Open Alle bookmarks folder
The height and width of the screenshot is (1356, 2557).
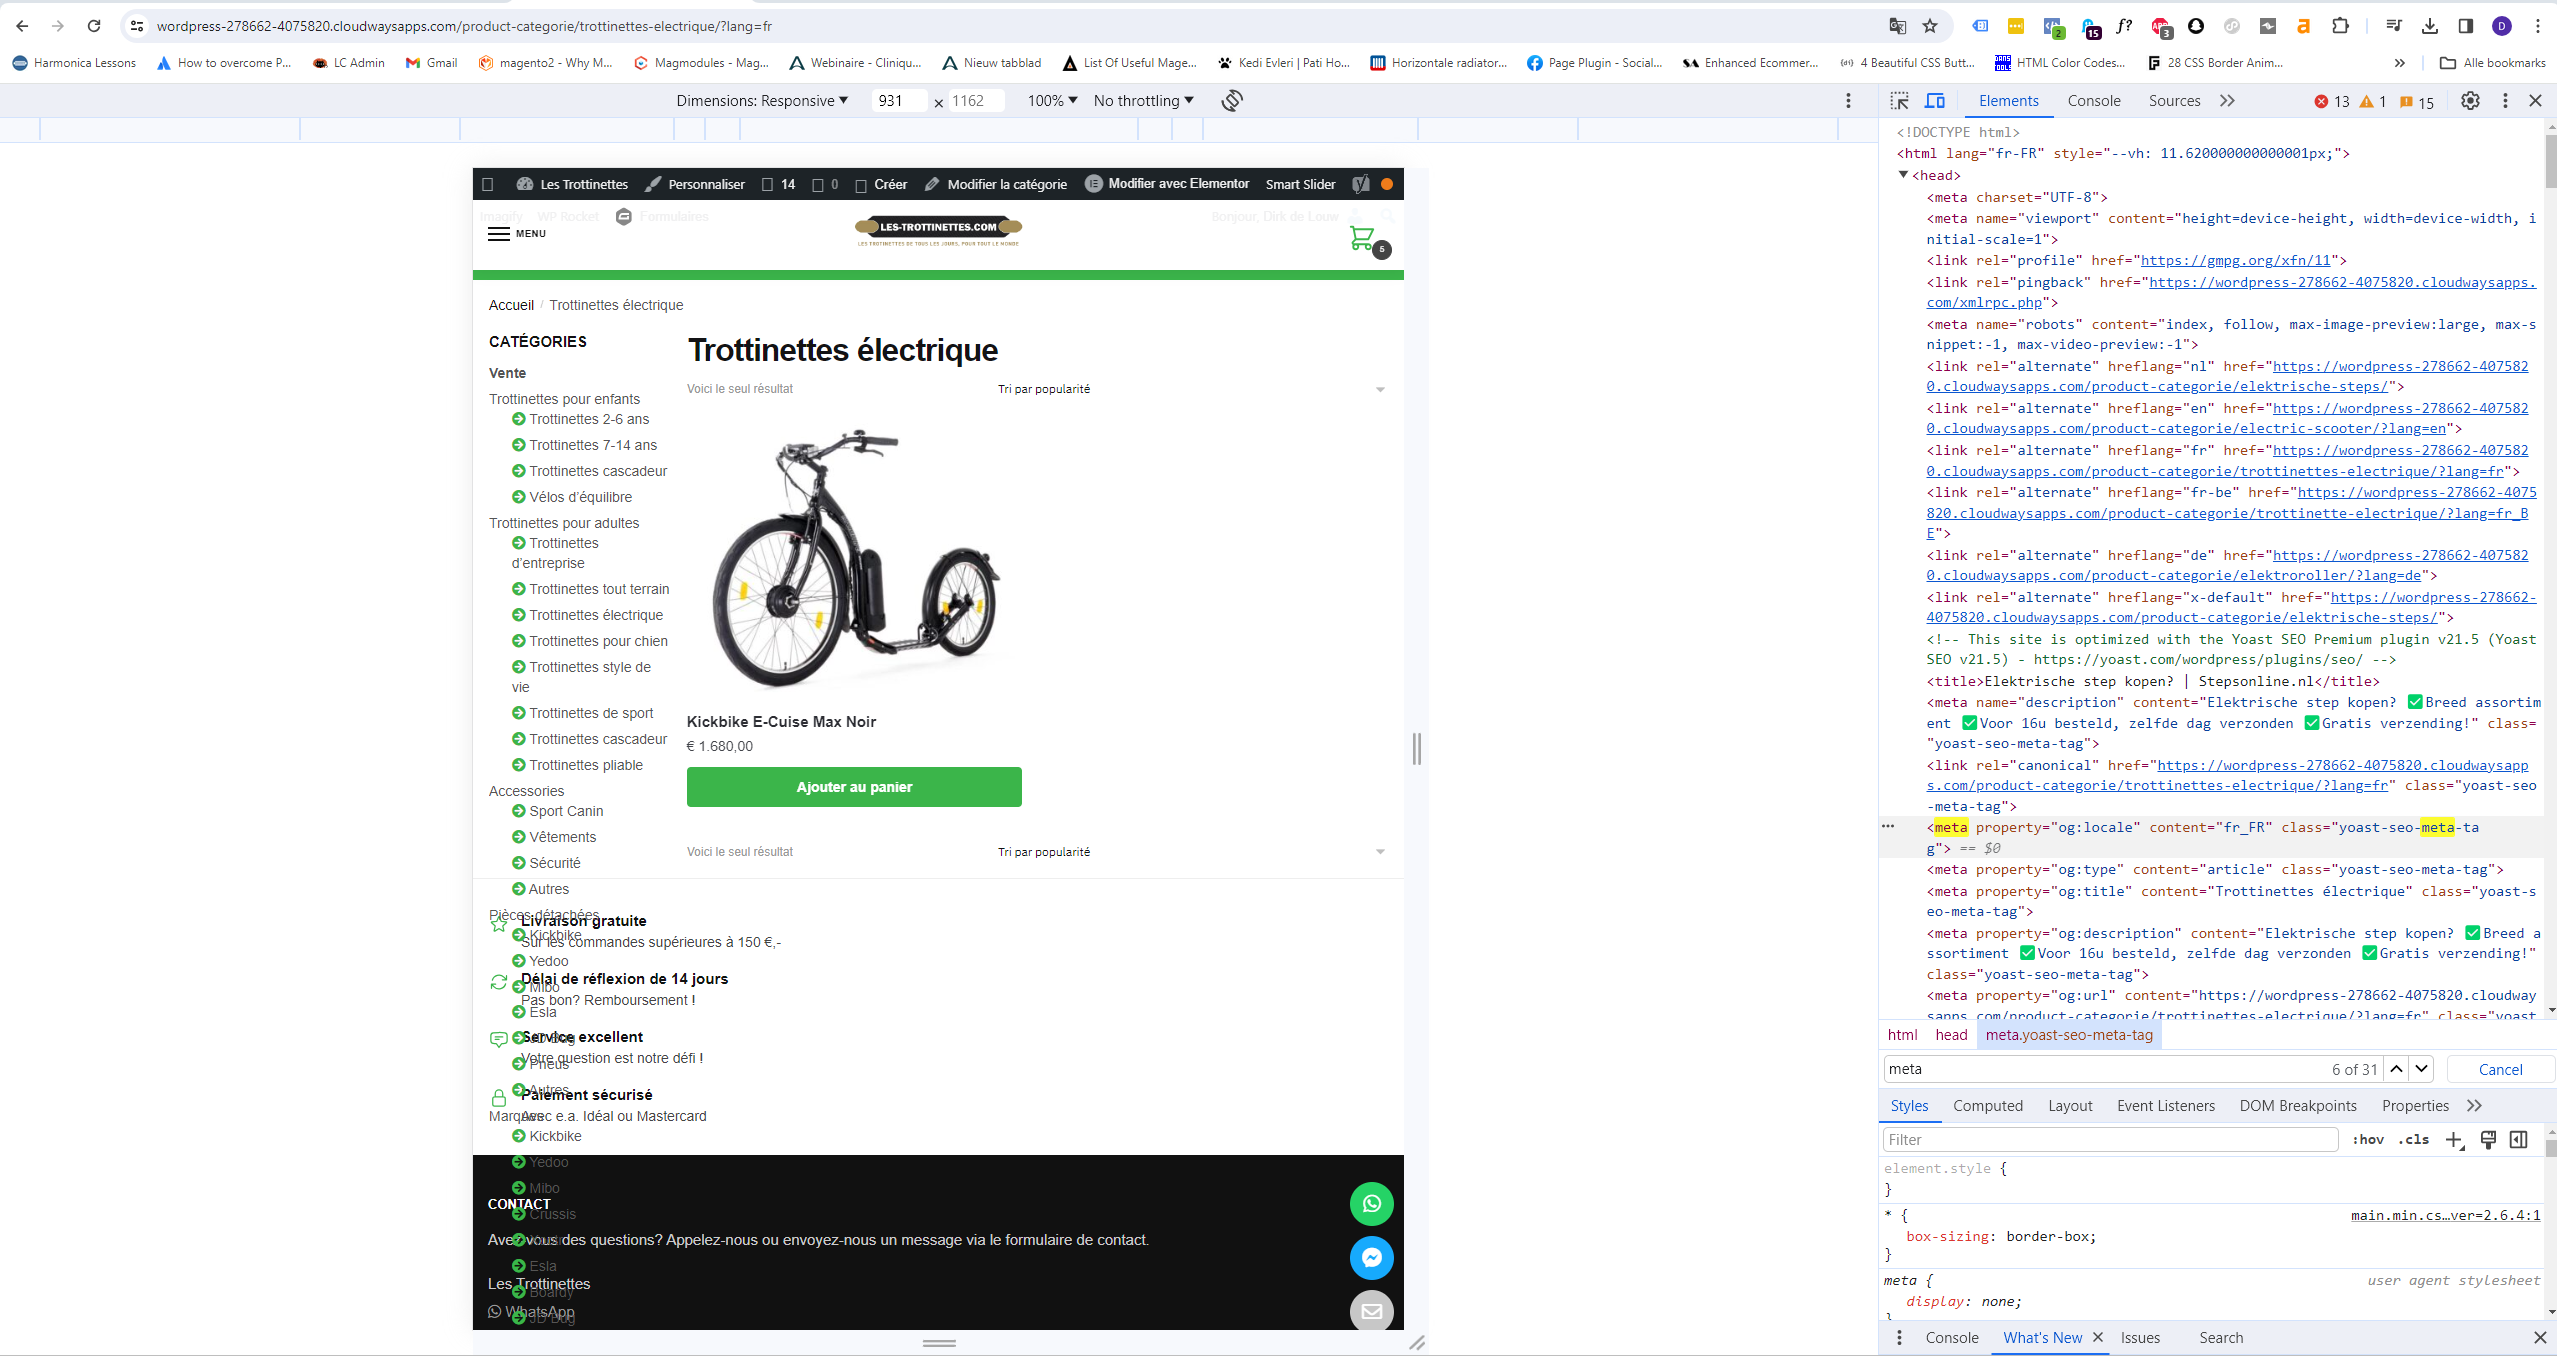coord(2493,63)
